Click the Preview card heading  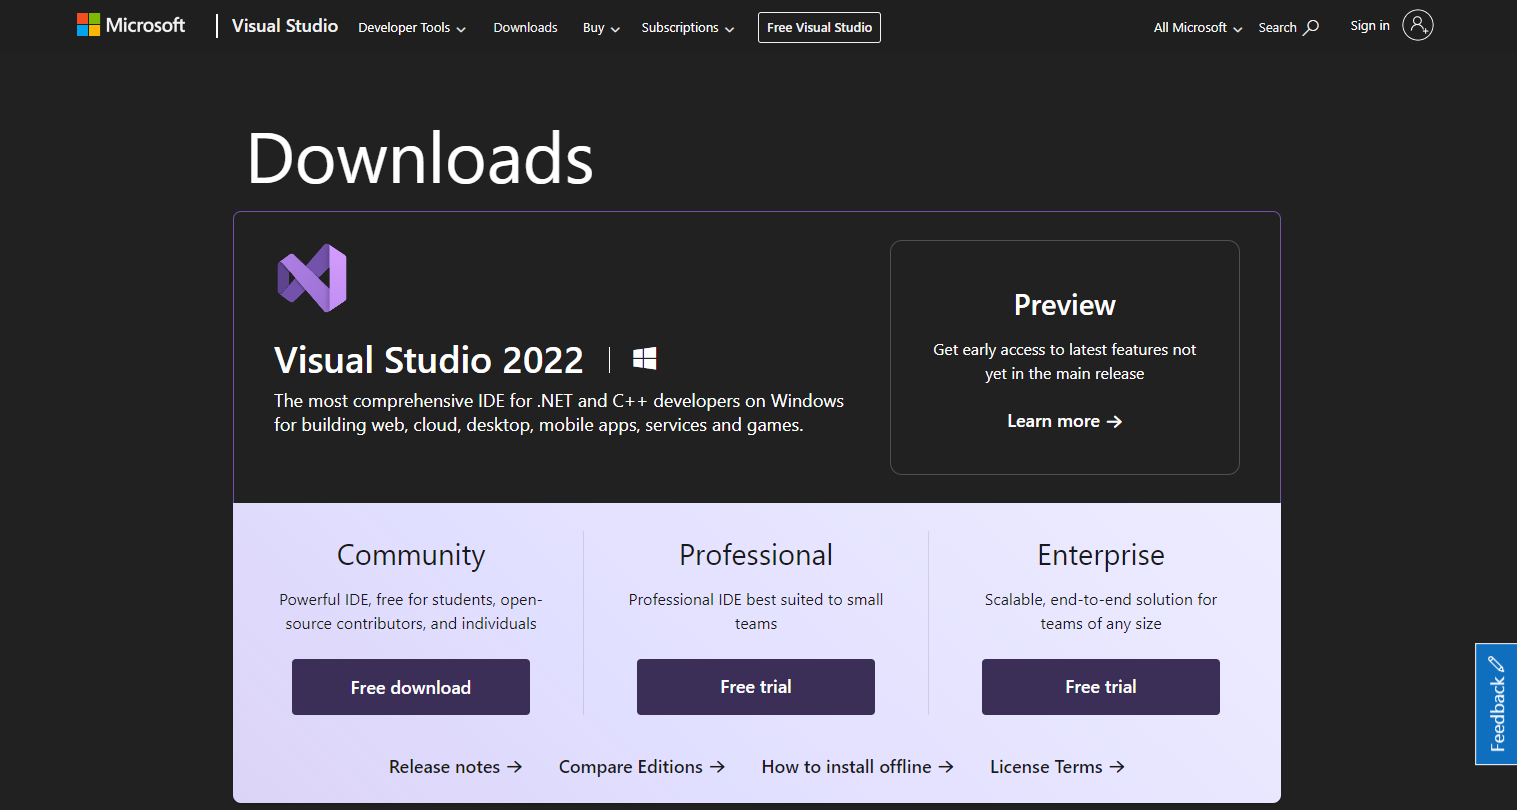[x=1065, y=305]
